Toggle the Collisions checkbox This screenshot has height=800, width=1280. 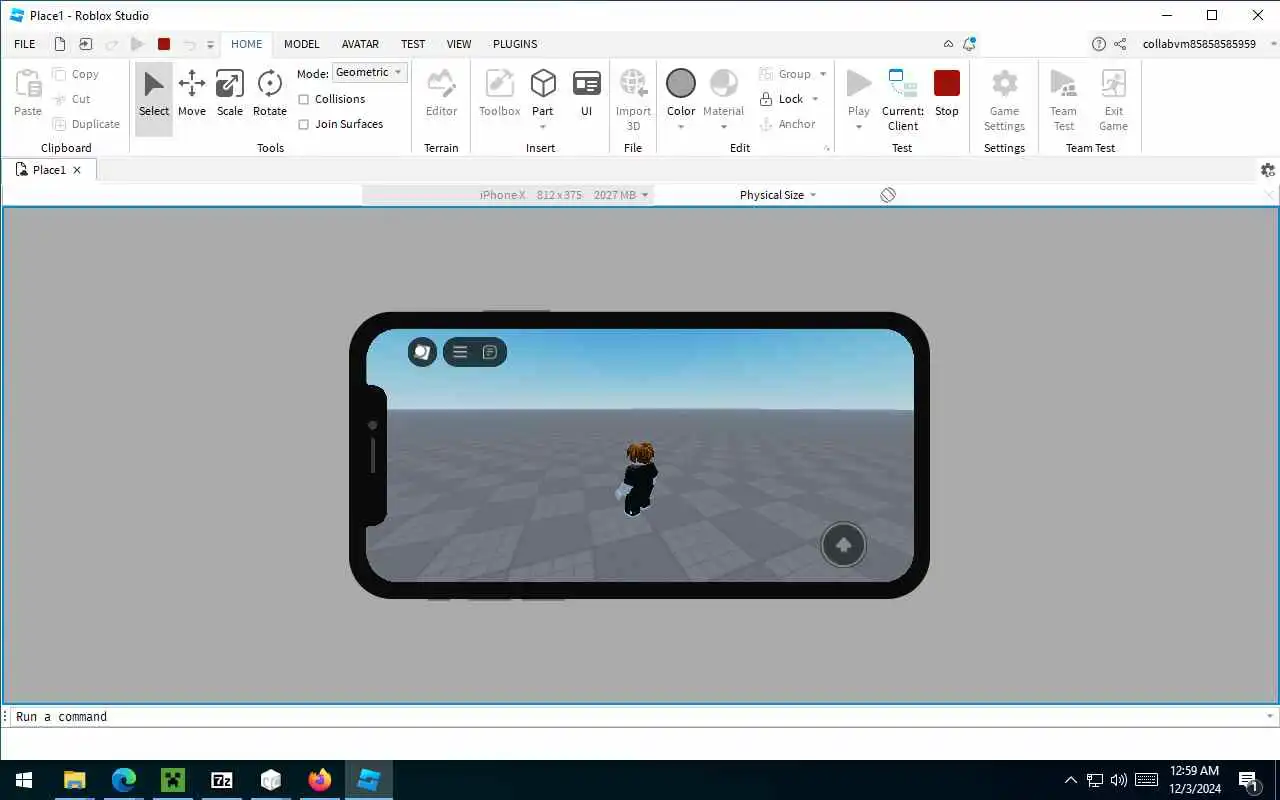pyautogui.click(x=304, y=99)
